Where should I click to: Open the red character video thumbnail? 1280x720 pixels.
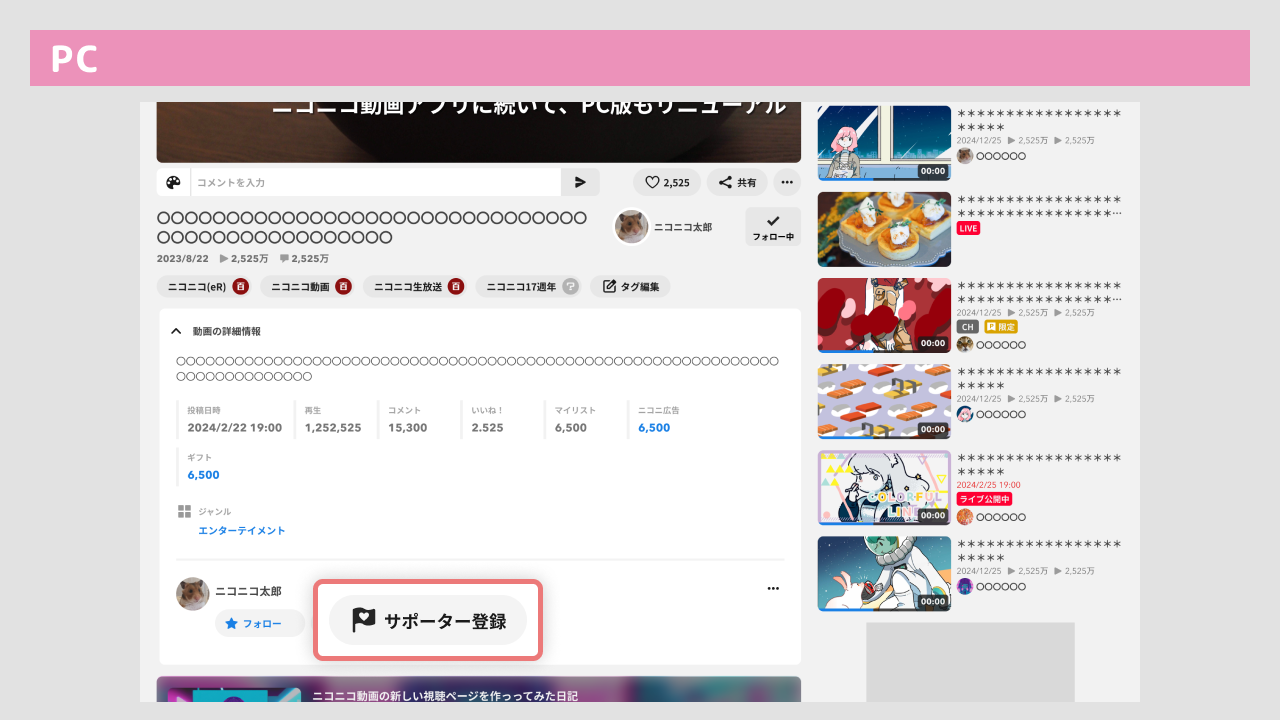[884, 315]
